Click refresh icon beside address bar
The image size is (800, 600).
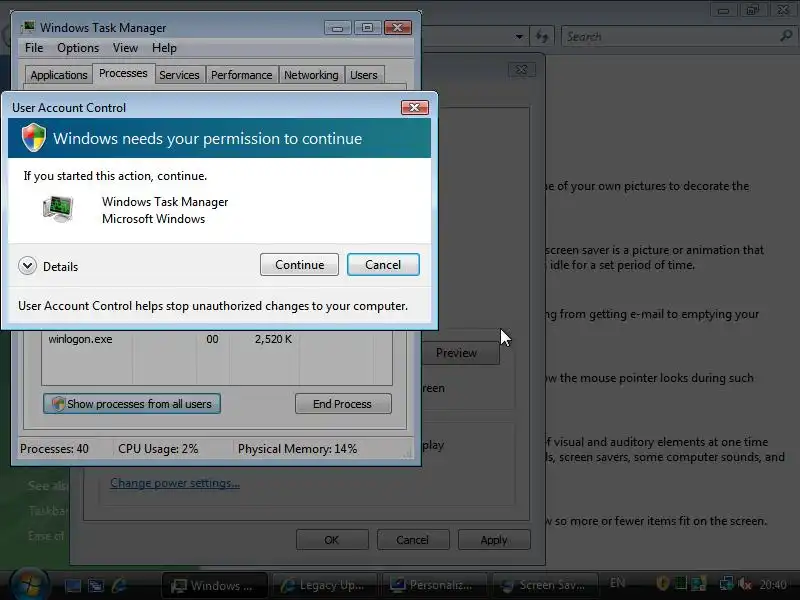point(542,36)
